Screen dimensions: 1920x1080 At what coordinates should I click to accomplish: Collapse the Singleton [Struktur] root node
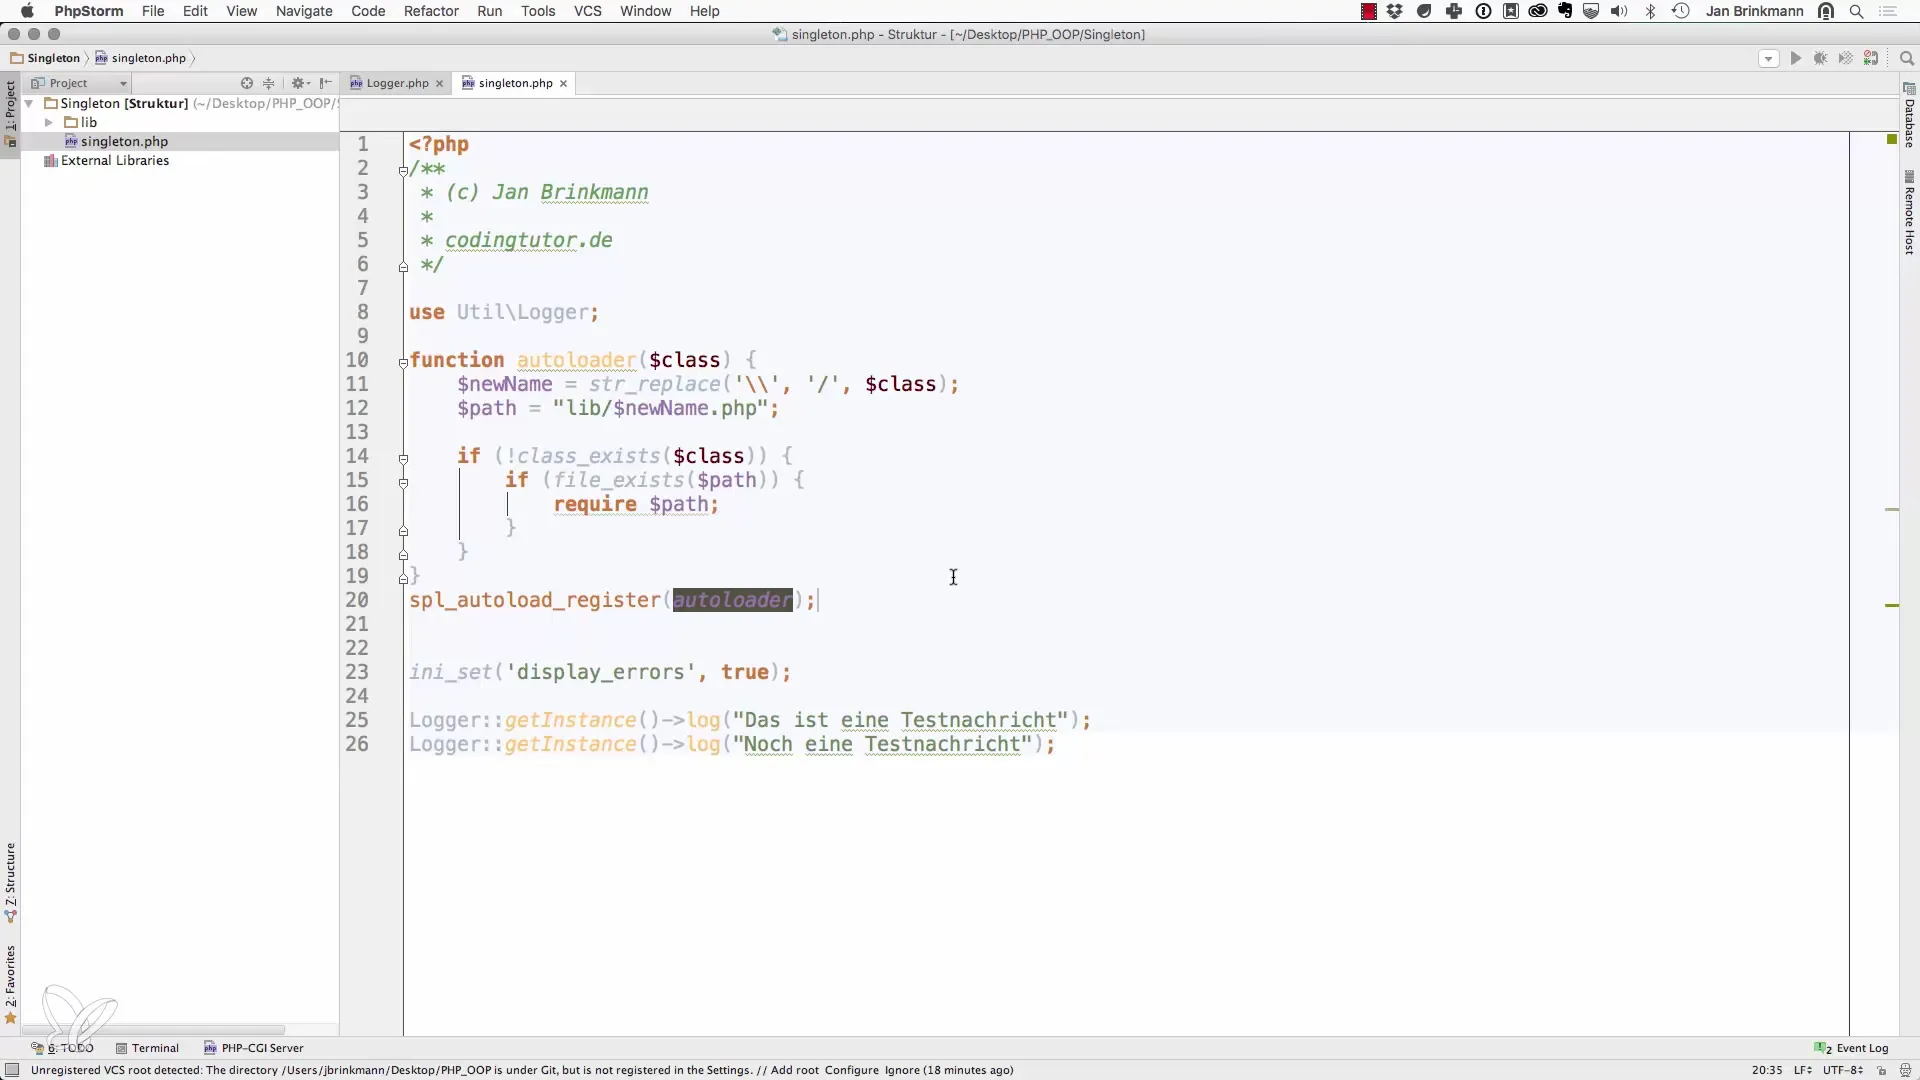tap(30, 103)
